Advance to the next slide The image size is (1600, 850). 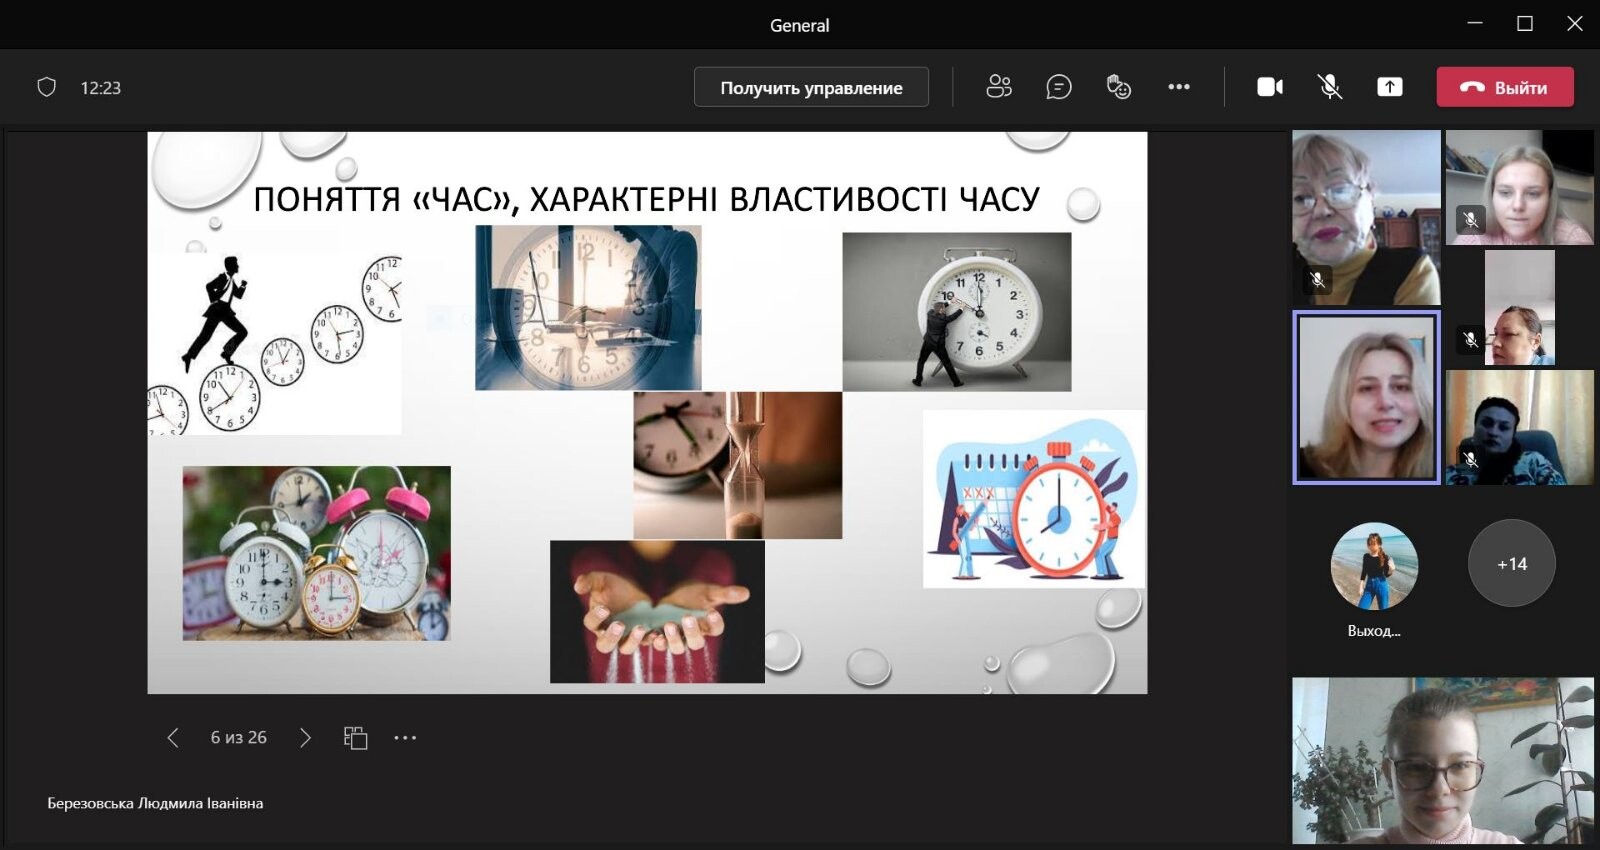pos(305,738)
